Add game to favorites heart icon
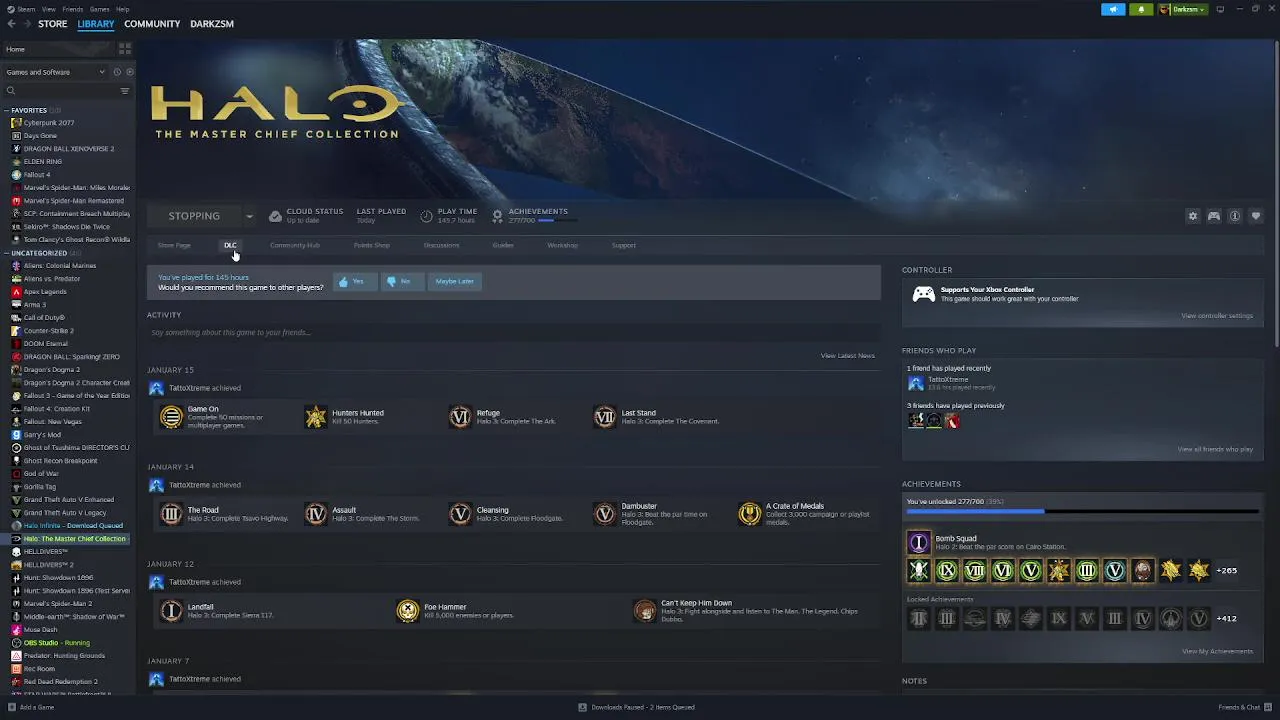The width and height of the screenshot is (1280, 720). coord(1256,216)
